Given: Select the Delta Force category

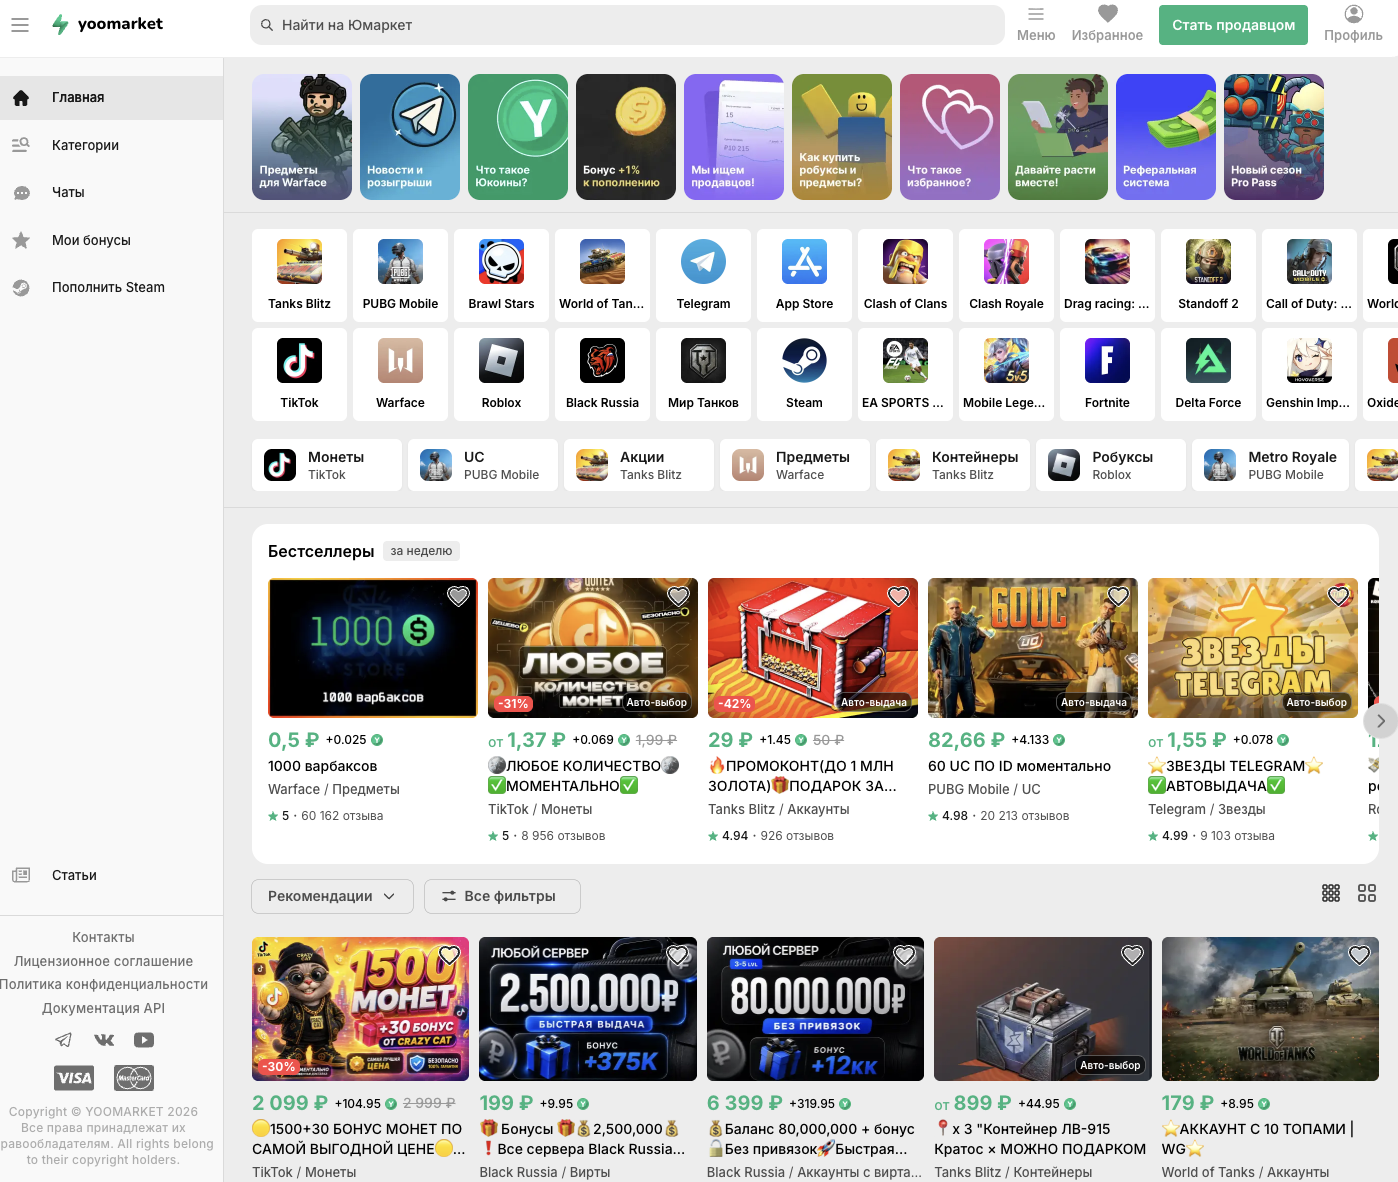Looking at the screenshot, I should click(1208, 374).
